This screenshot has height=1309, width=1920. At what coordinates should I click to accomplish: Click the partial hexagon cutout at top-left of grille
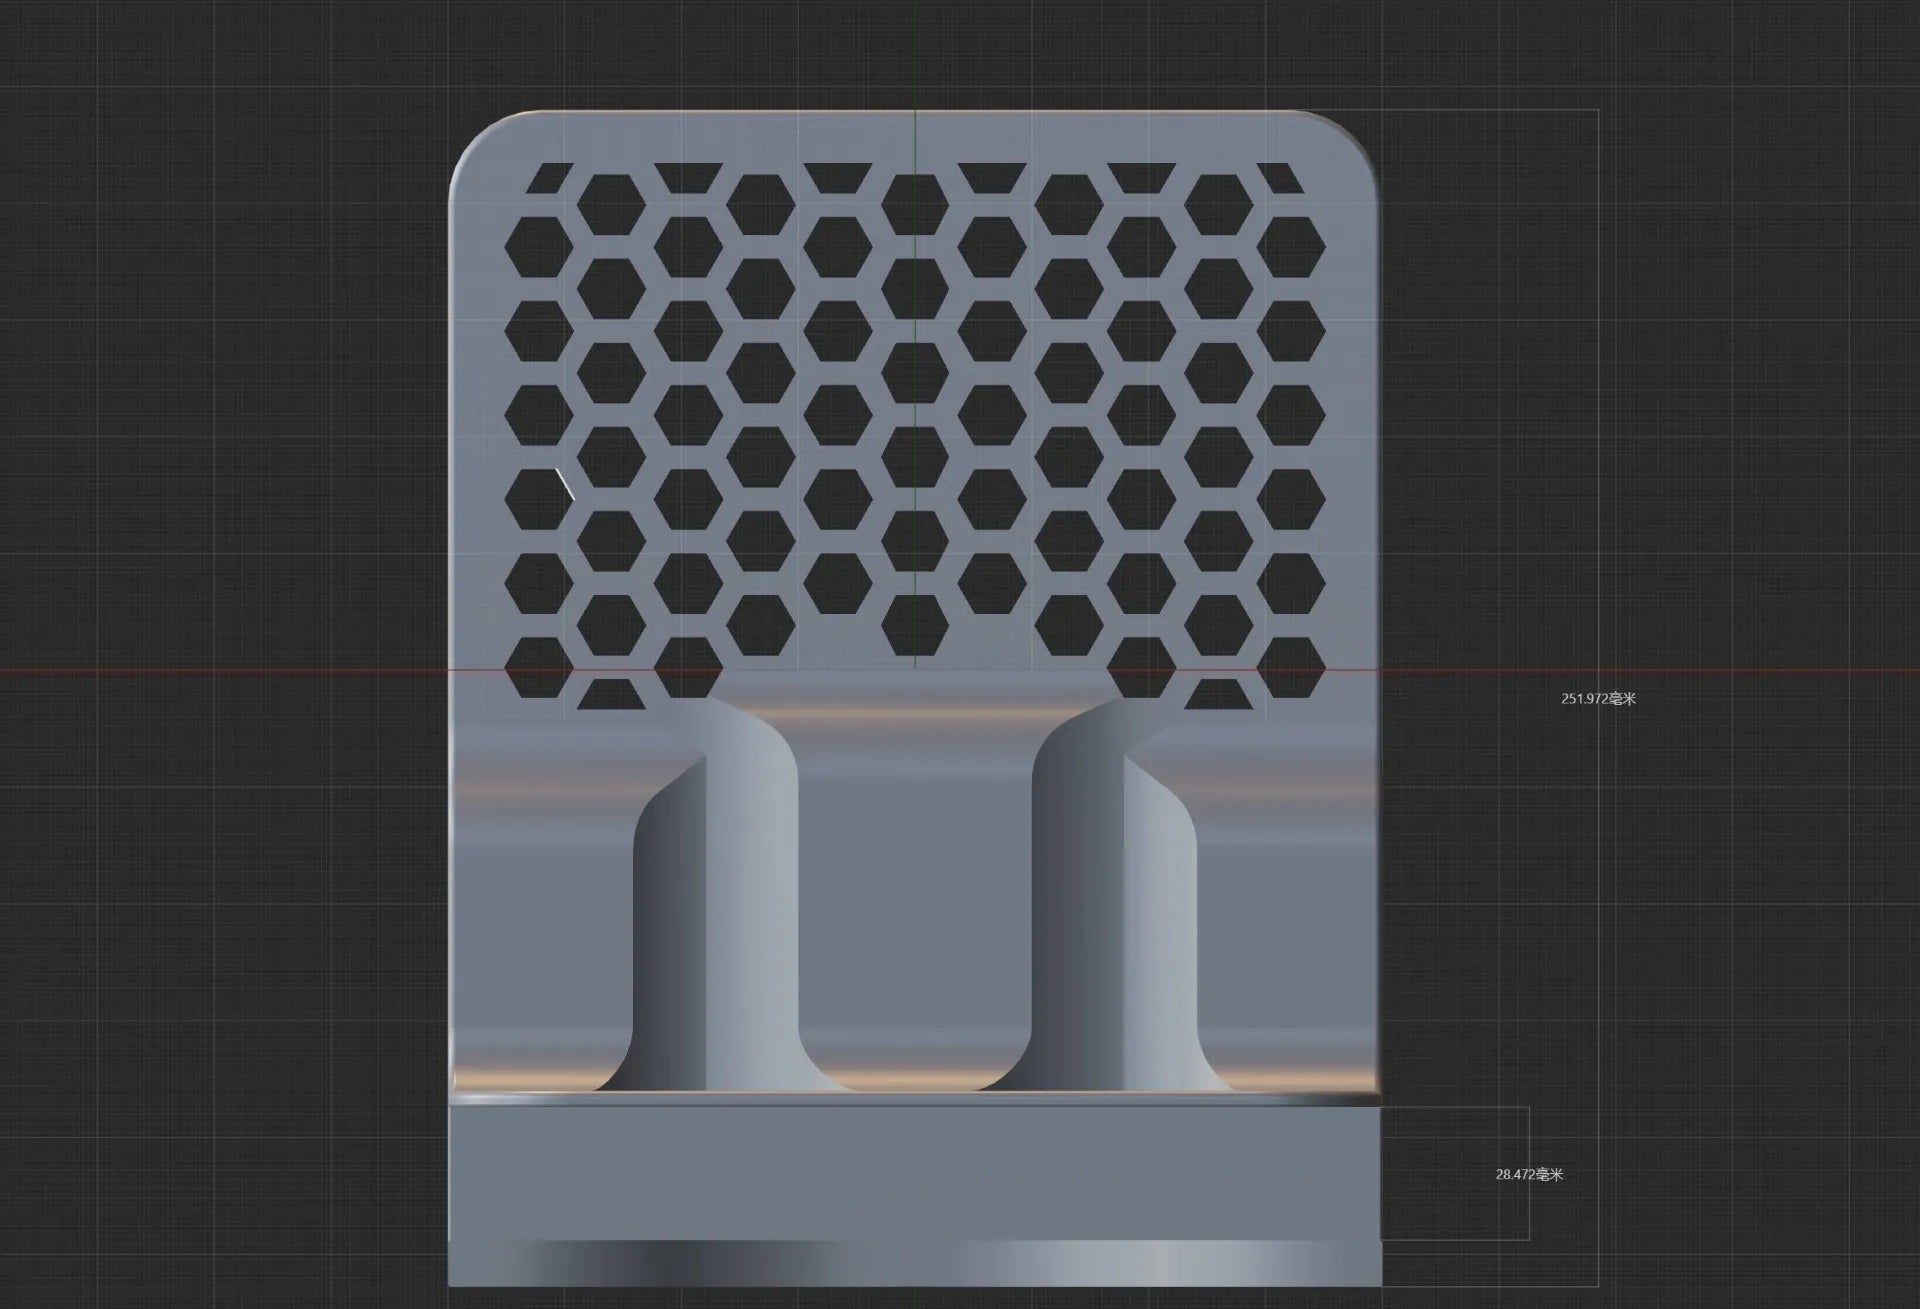(549, 177)
